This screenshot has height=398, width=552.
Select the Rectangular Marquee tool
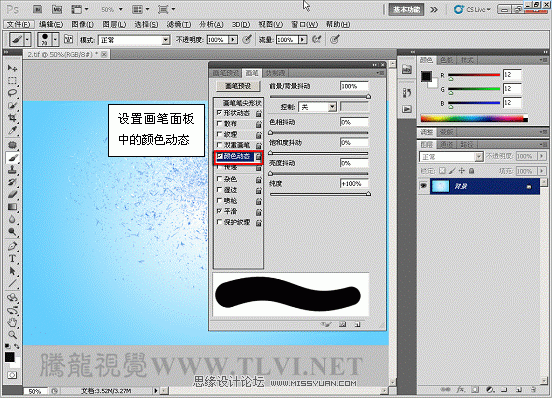[12, 81]
